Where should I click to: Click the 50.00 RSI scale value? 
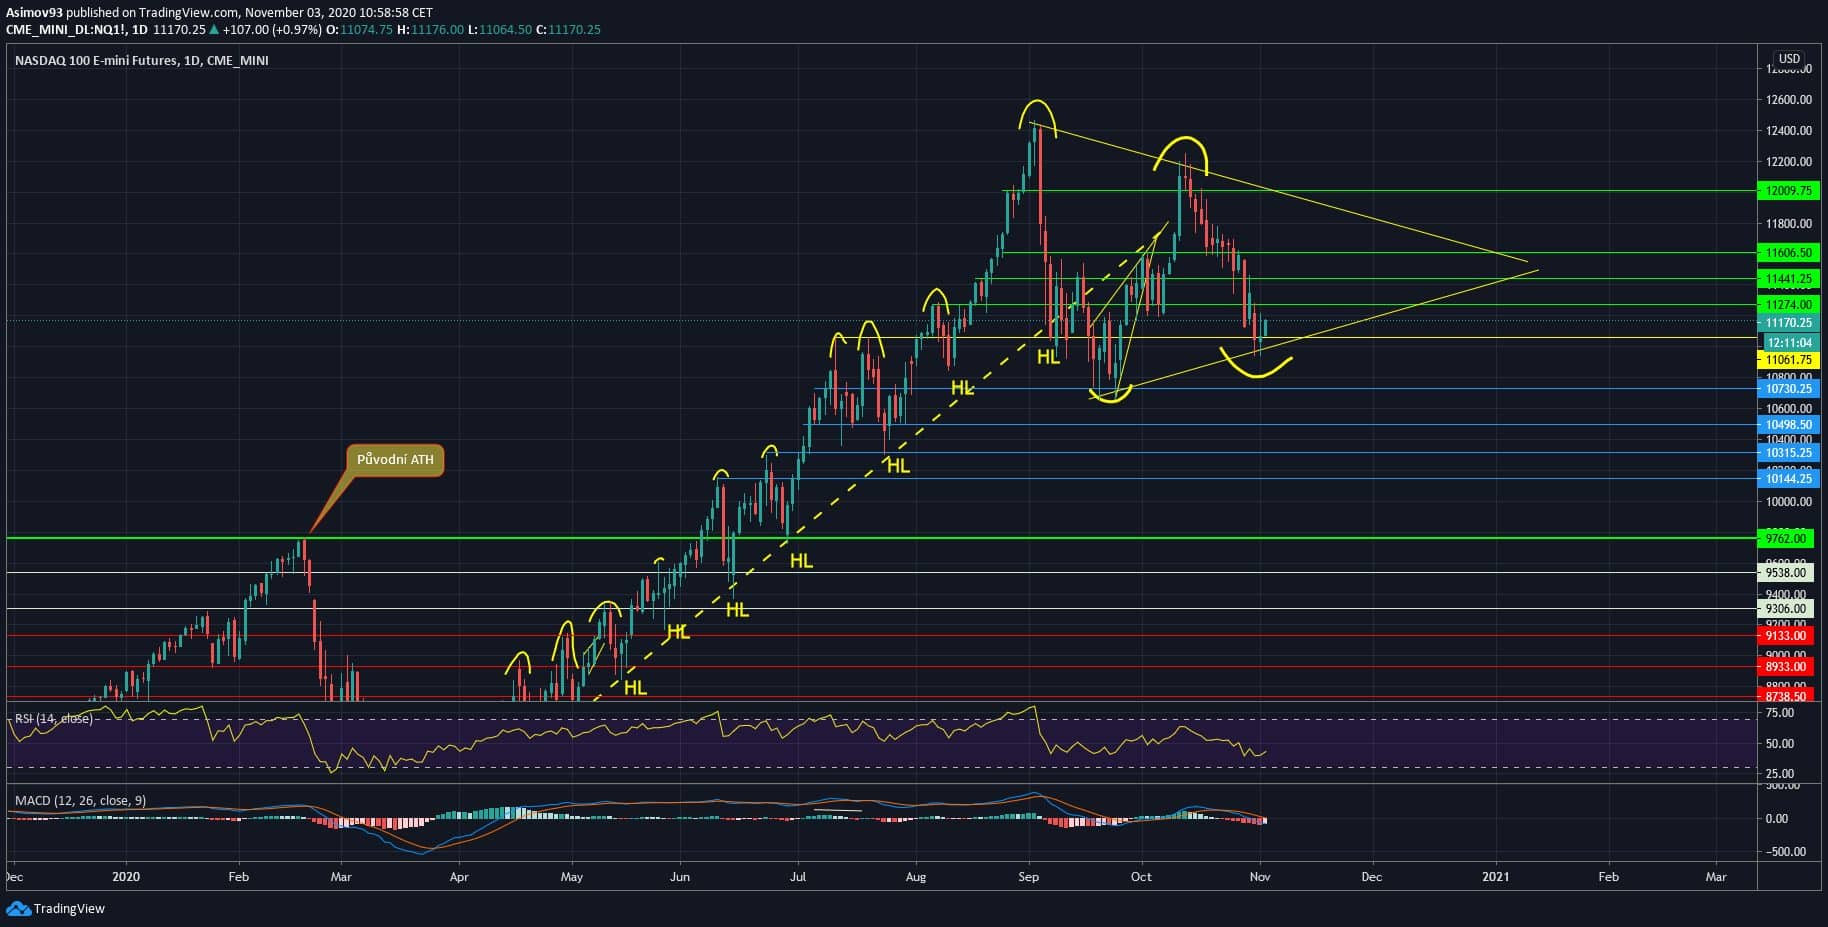1780,744
